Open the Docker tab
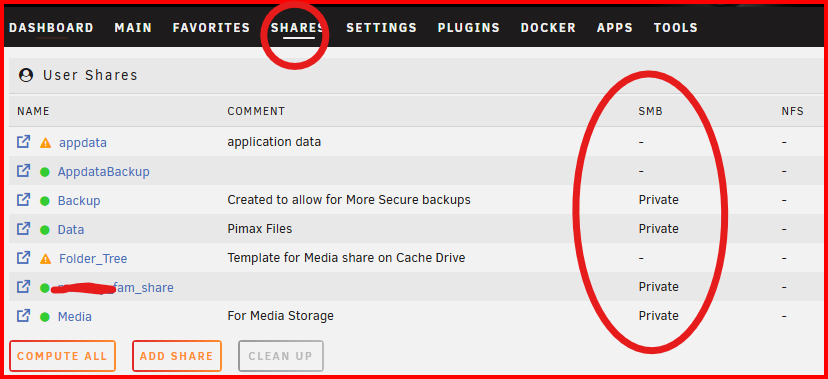Viewport: 828px width, 379px height. click(548, 27)
